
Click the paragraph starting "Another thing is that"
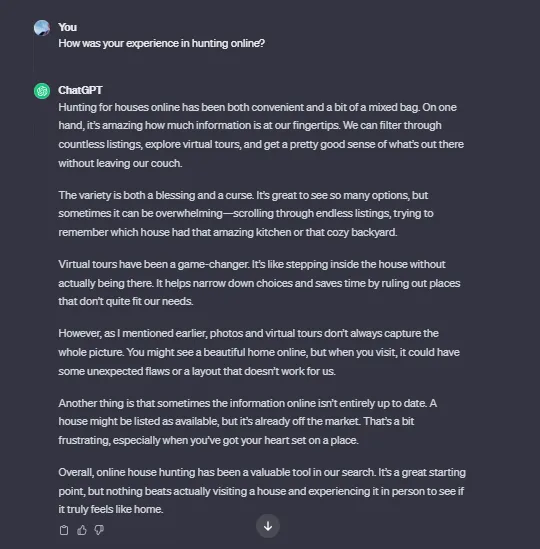(x=248, y=421)
